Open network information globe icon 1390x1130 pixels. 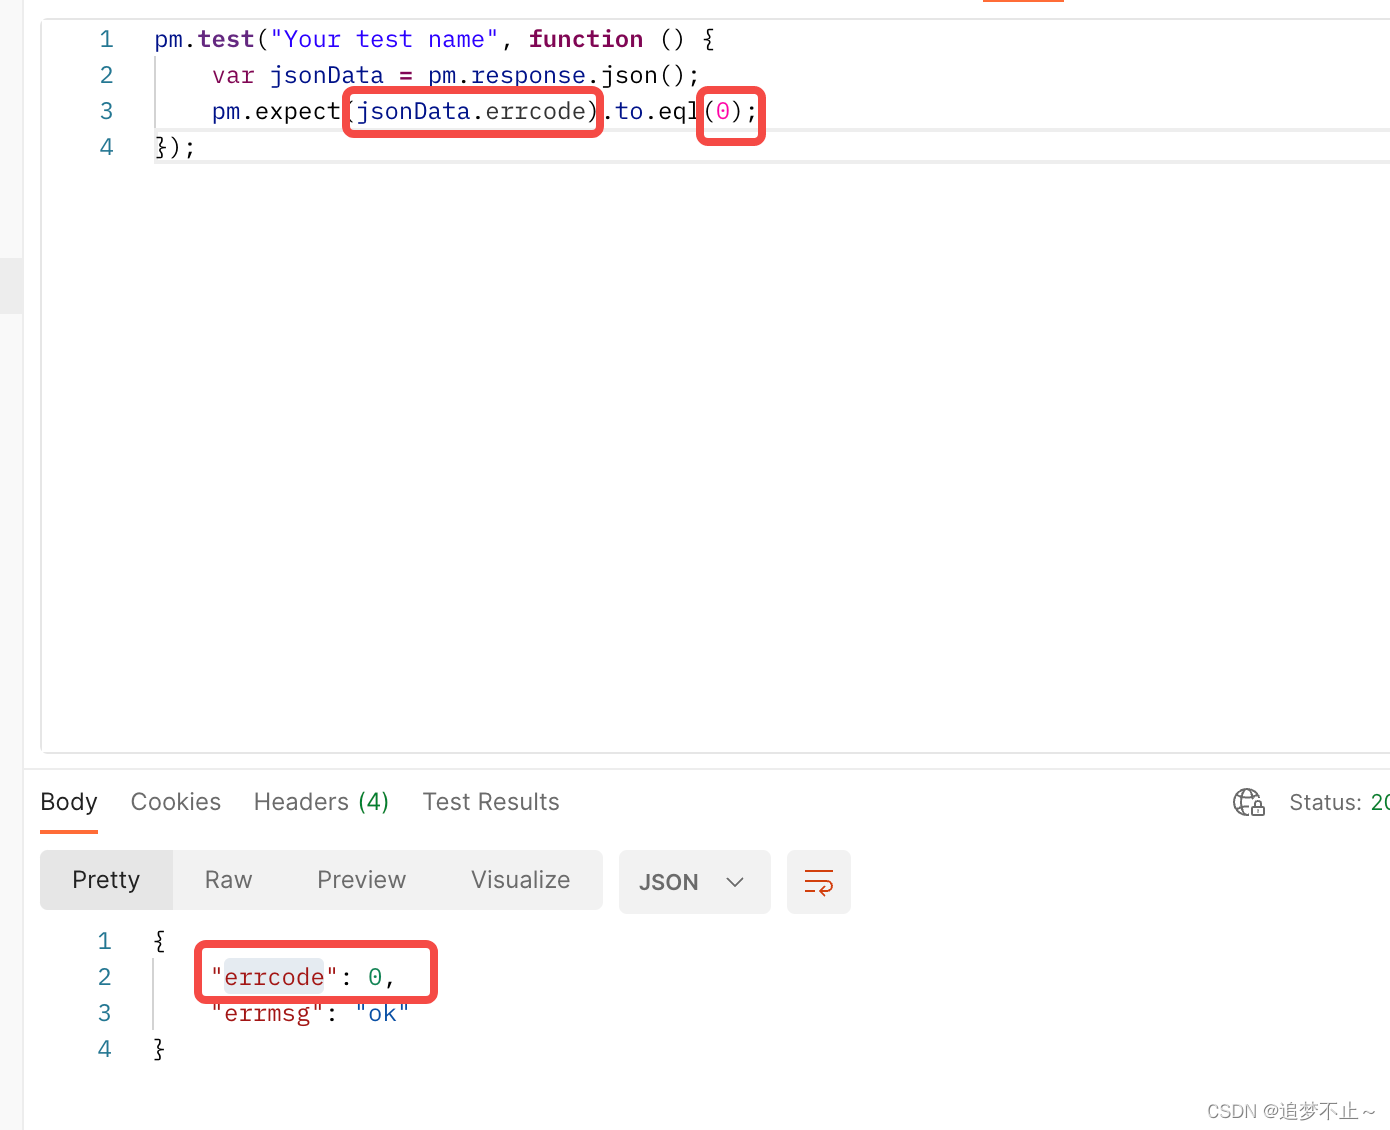[x=1249, y=802]
